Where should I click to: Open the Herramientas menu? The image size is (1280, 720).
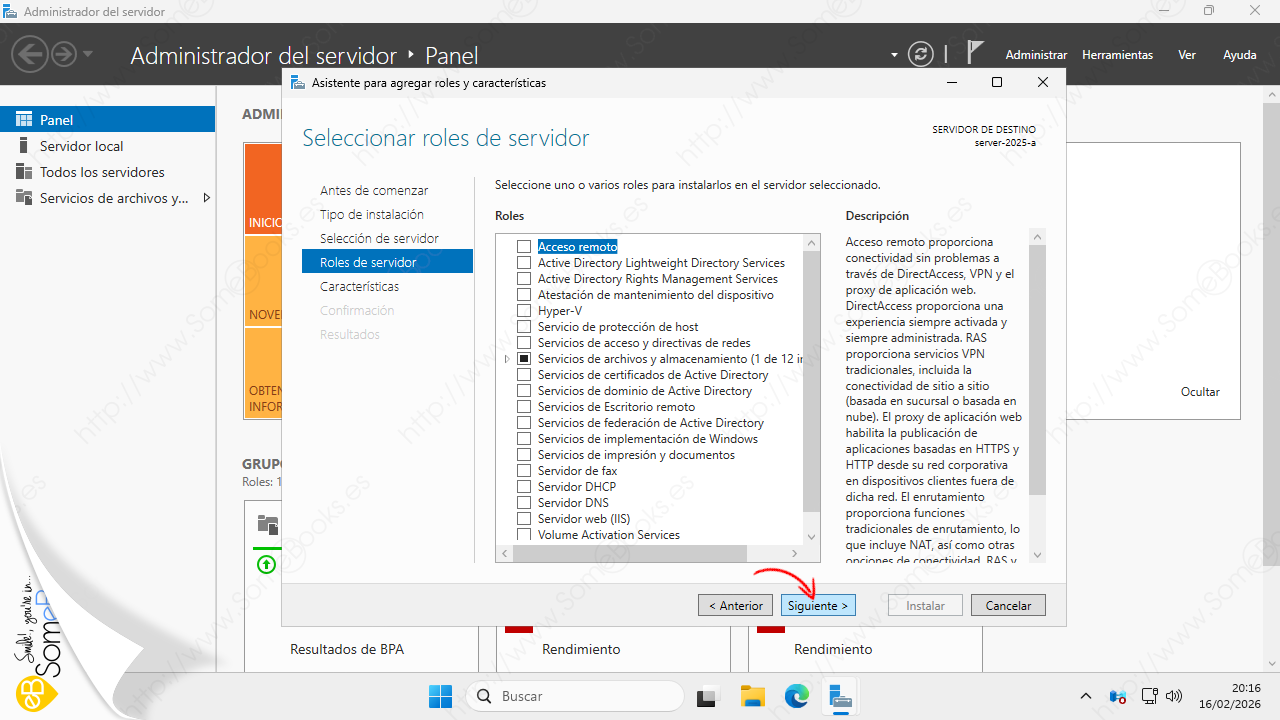[x=1117, y=55]
